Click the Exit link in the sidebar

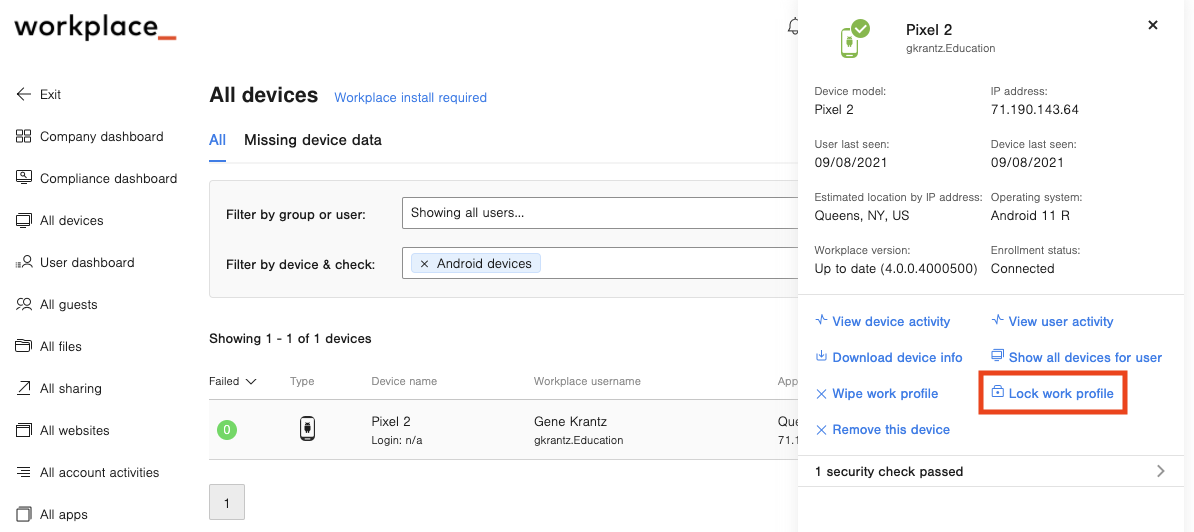tap(50, 94)
